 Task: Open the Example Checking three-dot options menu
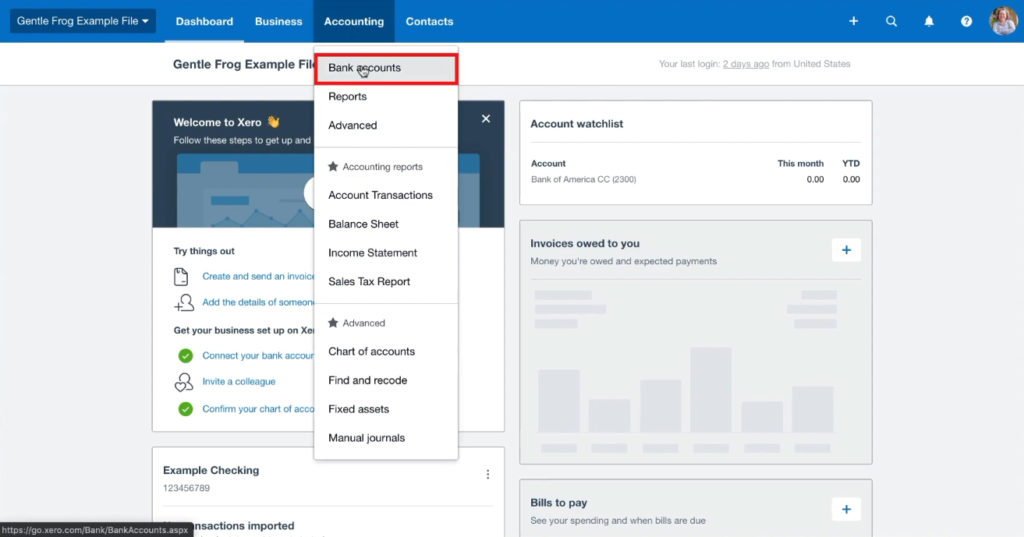[487, 474]
